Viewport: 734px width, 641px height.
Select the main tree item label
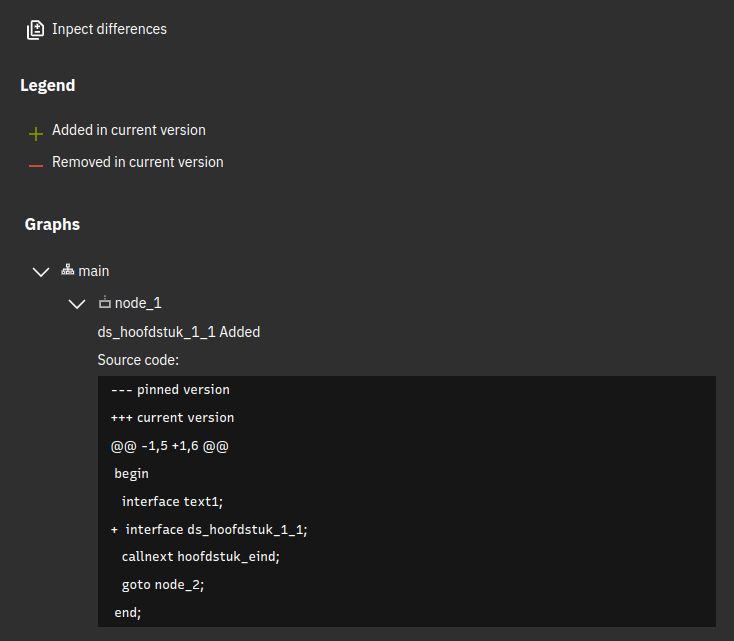[x=94, y=271]
